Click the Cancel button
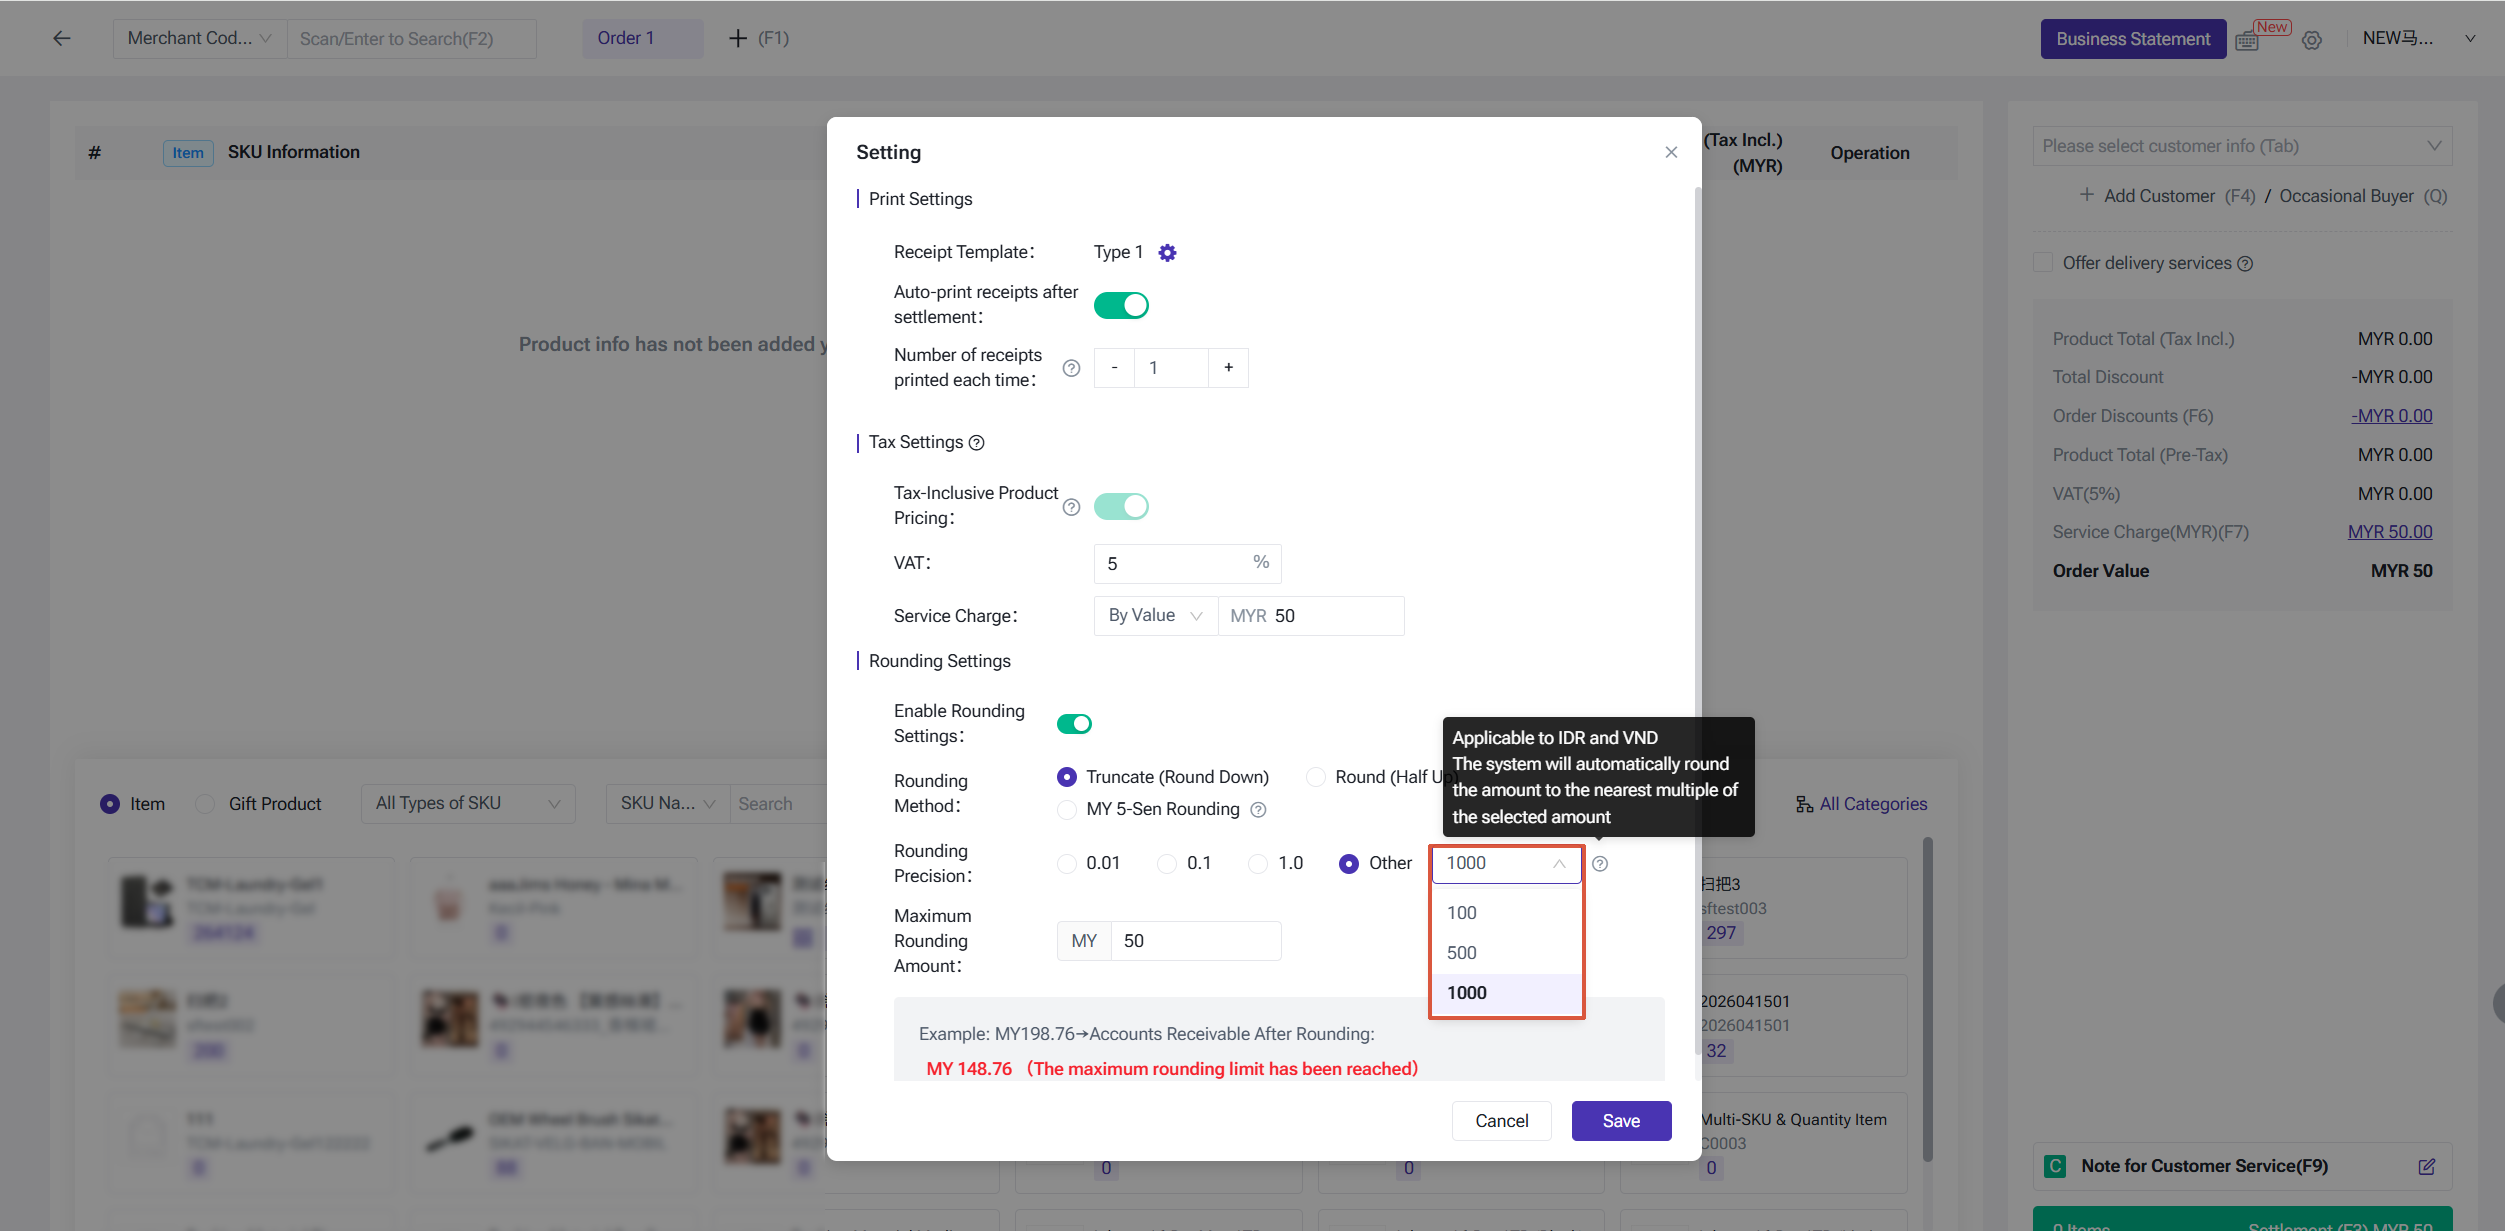The width and height of the screenshot is (2505, 1231). click(1501, 1121)
